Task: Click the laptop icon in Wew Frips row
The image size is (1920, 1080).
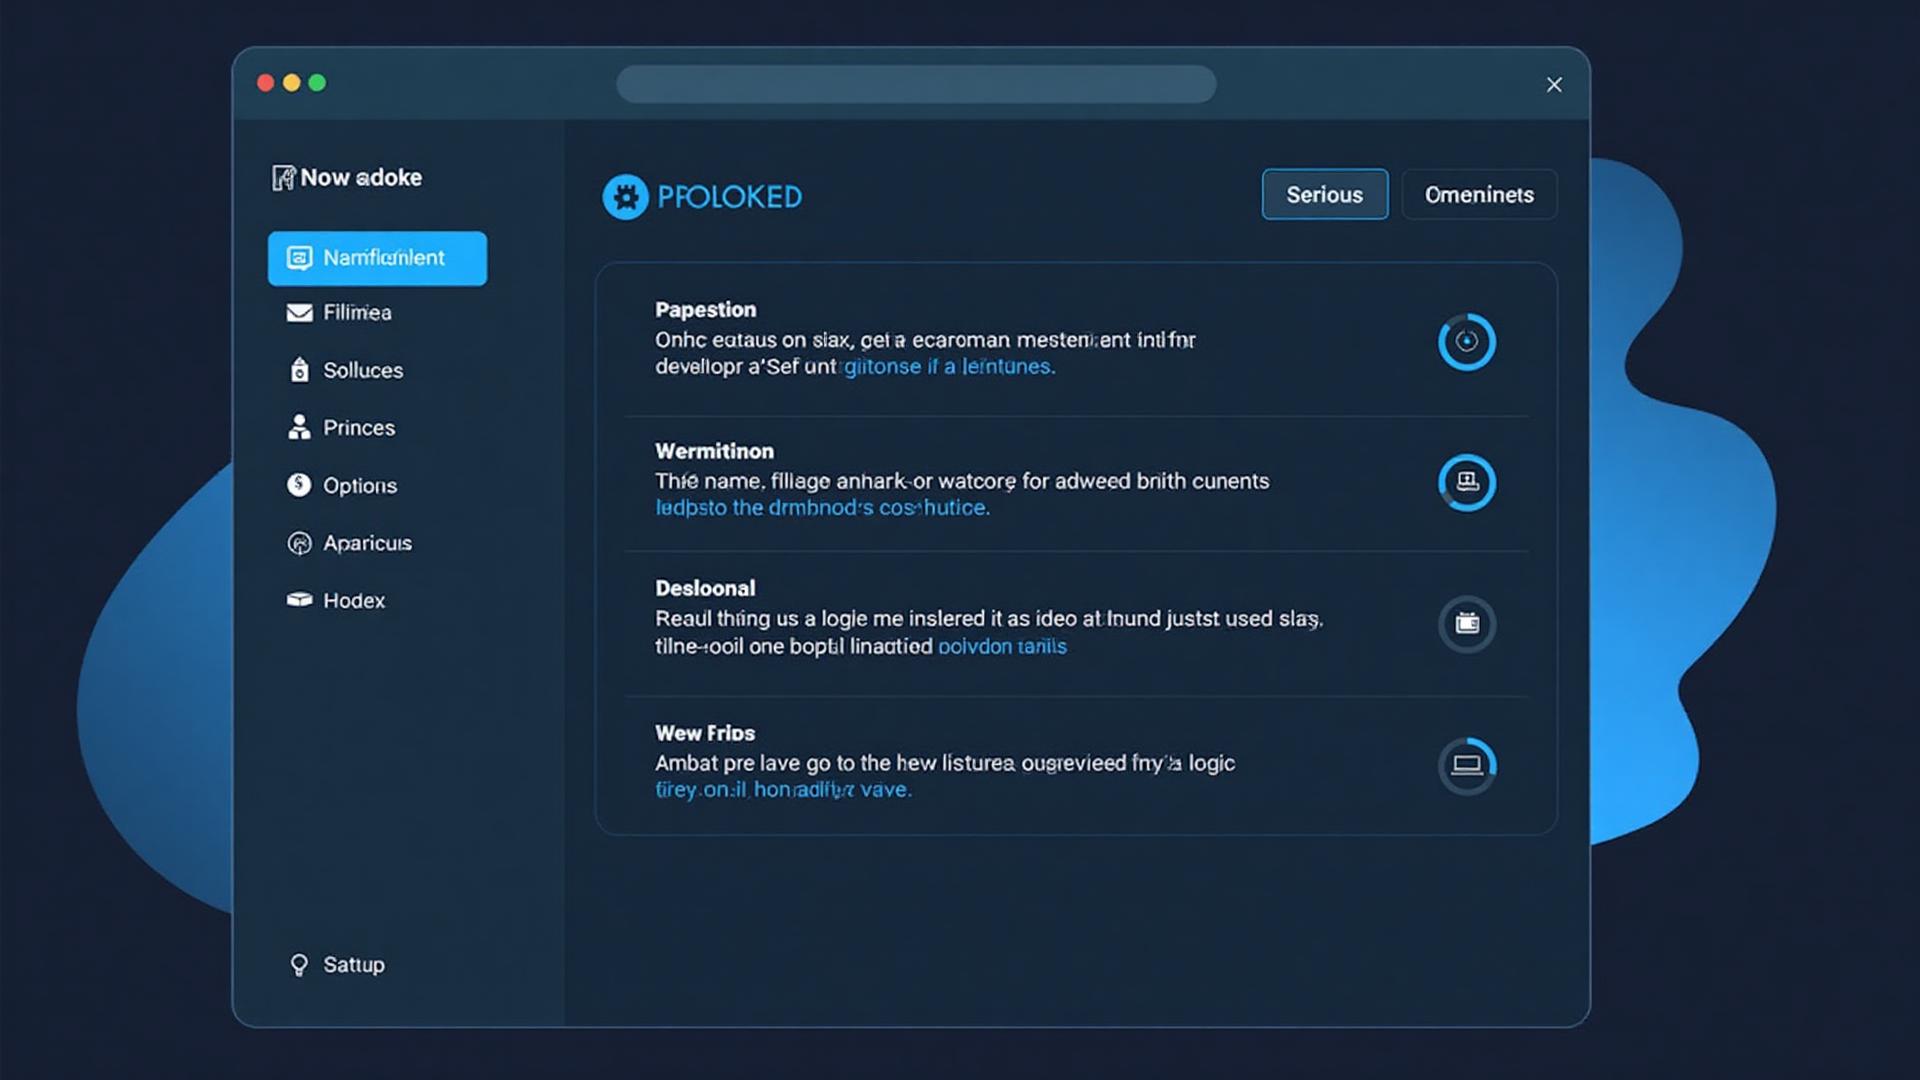Action: 1467,766
